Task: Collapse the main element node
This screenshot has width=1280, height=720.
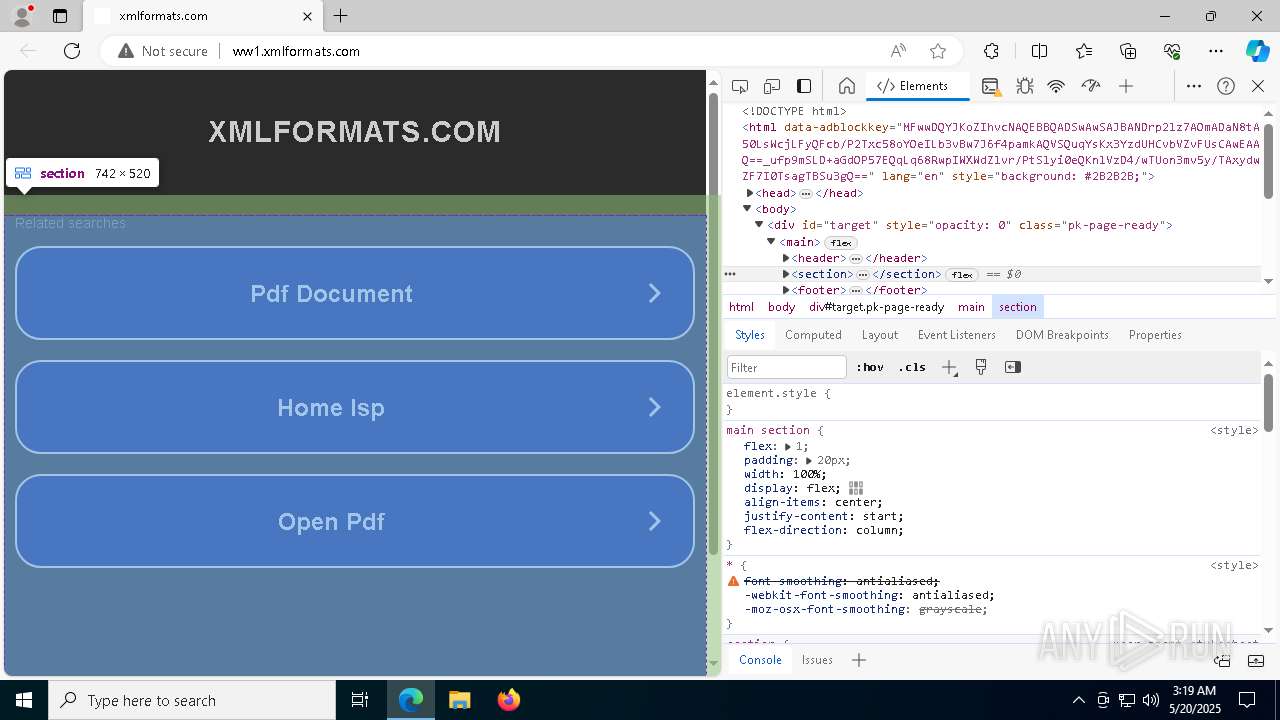Action: tap(771, 242)
